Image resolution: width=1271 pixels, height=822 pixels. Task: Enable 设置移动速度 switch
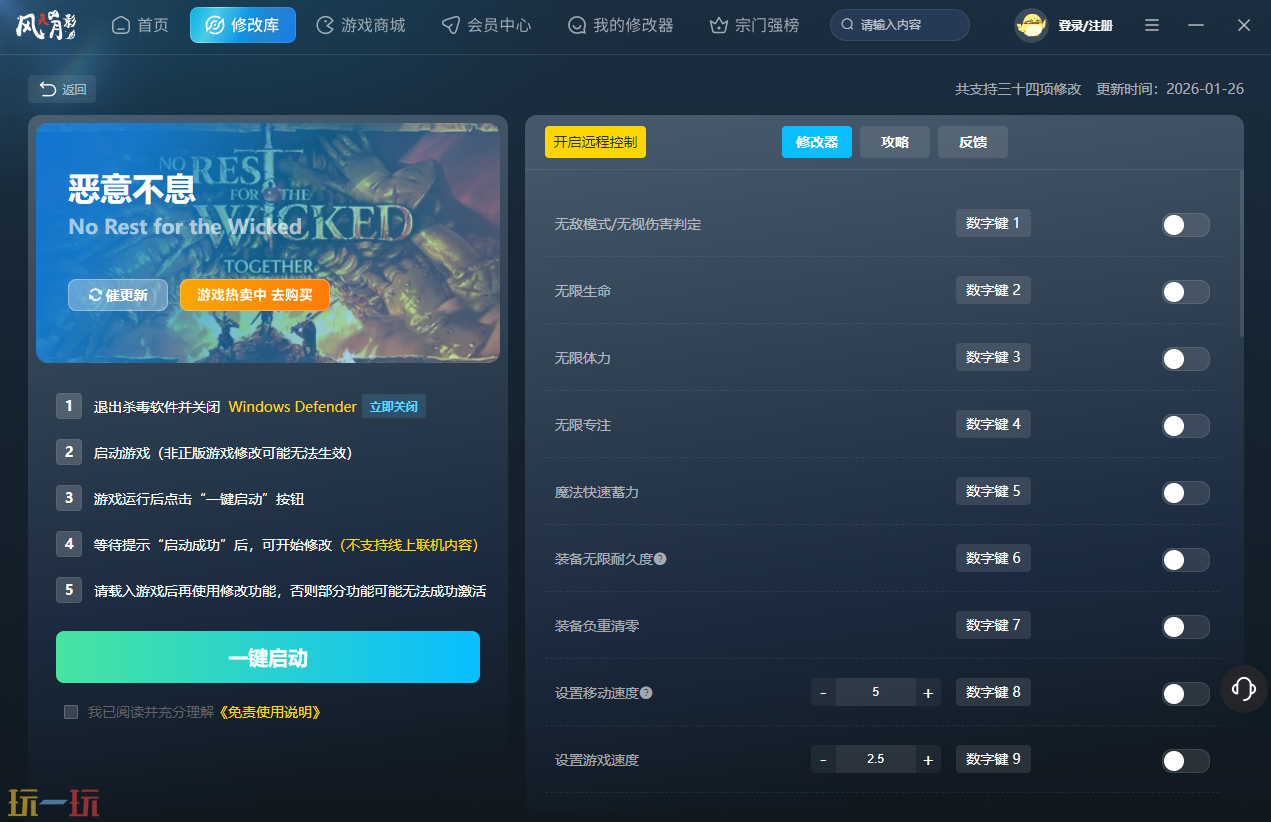1186,694
